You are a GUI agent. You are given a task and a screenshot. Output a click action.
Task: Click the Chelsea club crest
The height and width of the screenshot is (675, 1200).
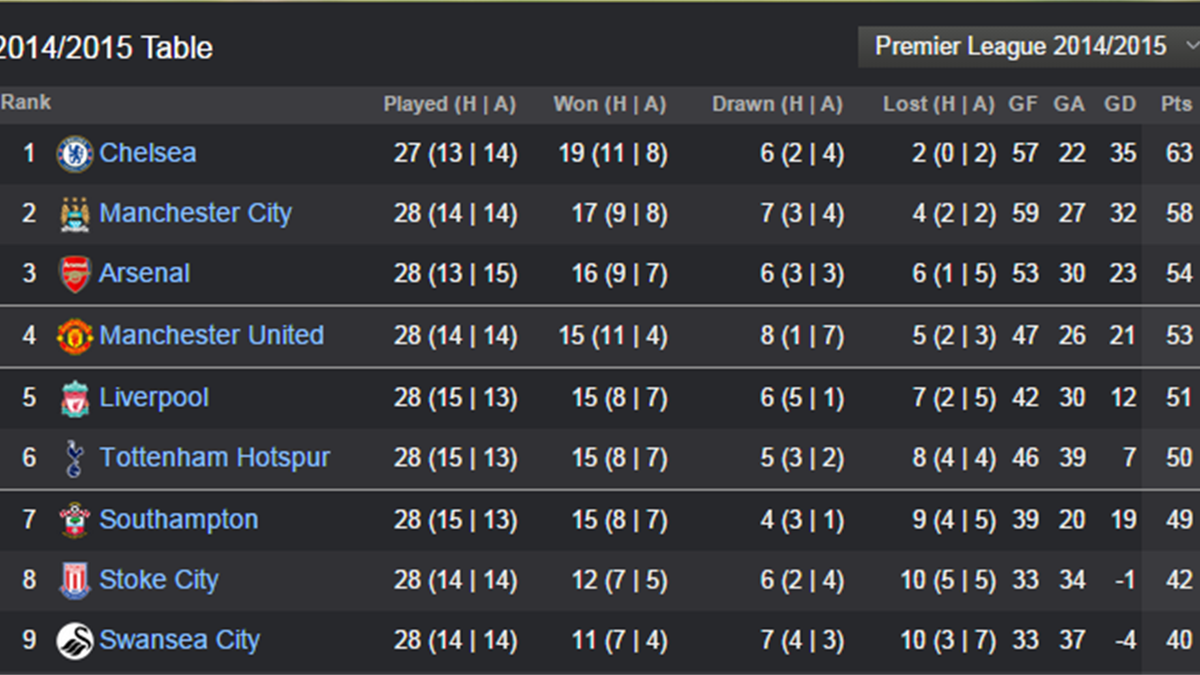74,153
